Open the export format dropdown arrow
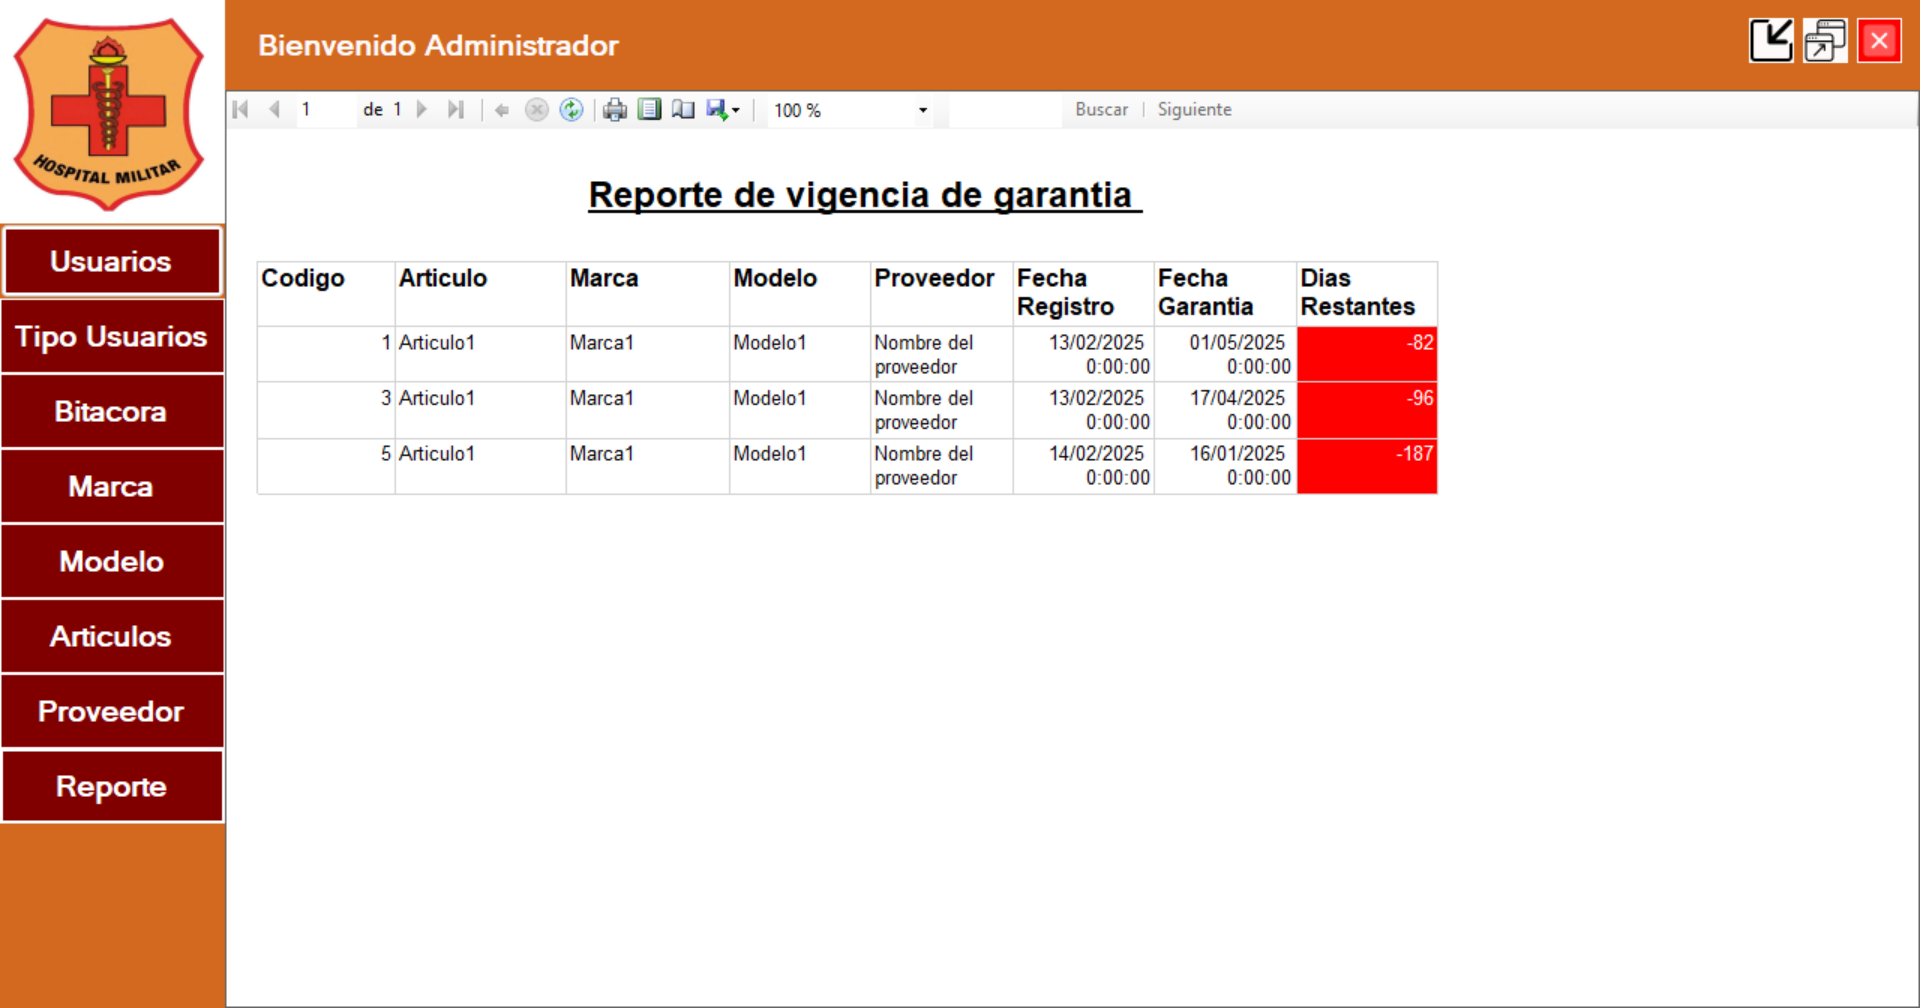1920x1008 pixels. [x=736, y=110]
